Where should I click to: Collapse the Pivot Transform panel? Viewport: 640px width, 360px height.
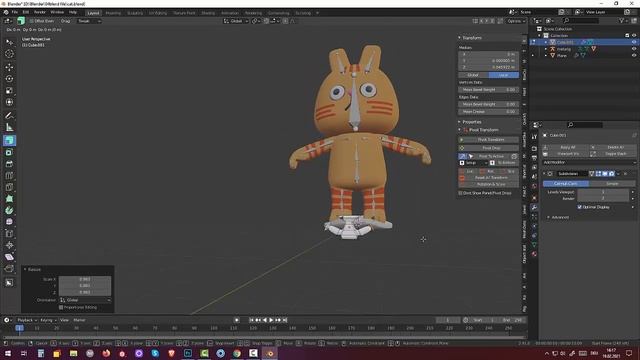point(460,130)
